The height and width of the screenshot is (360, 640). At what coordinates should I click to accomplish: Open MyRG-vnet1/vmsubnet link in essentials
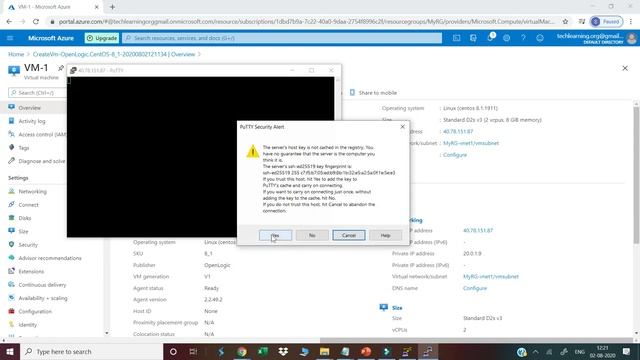[471, 143]
